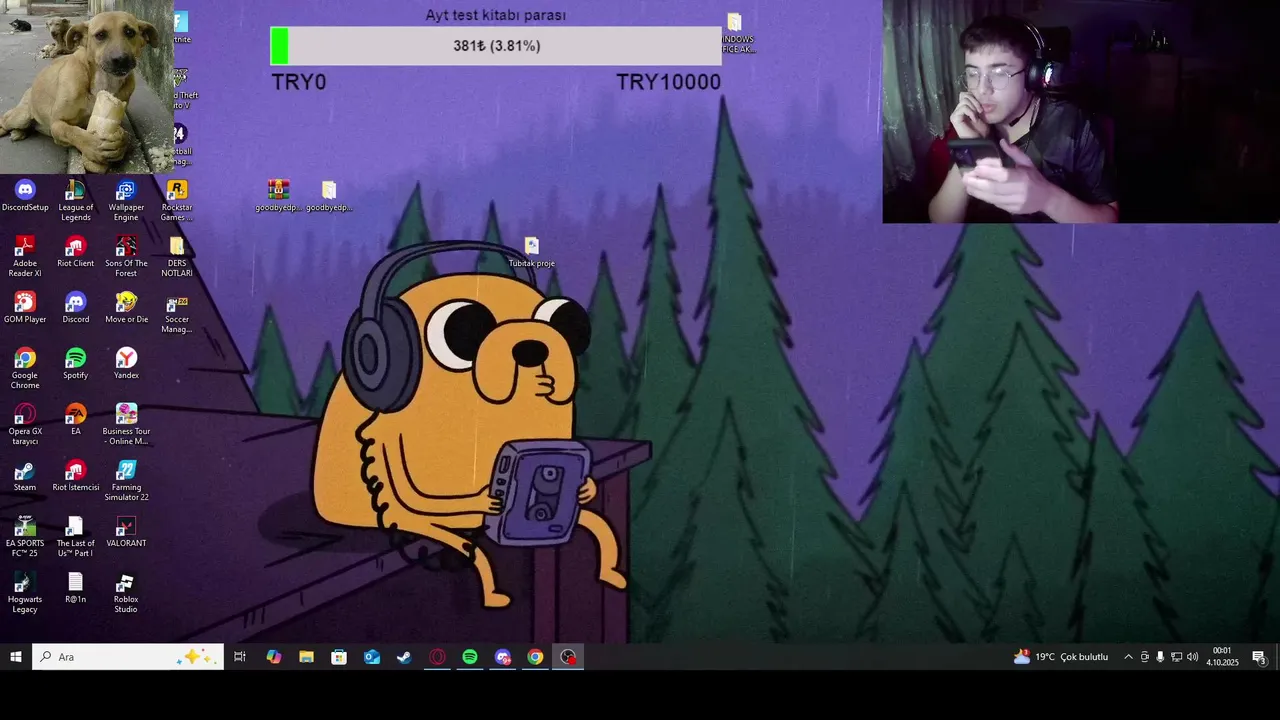Click the microphone tray icon

coord(1160,657)
